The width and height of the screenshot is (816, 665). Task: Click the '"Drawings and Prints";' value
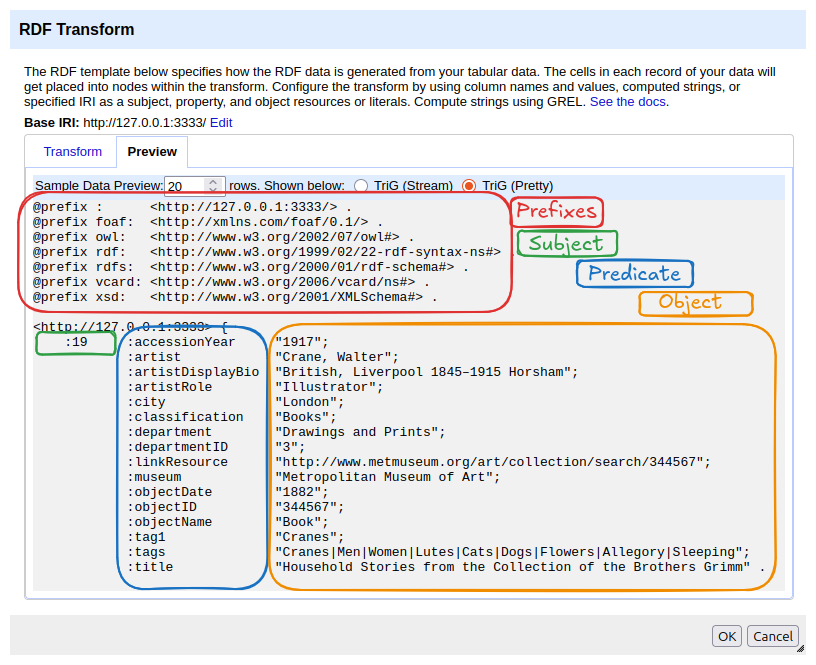(x=360, y=432)
